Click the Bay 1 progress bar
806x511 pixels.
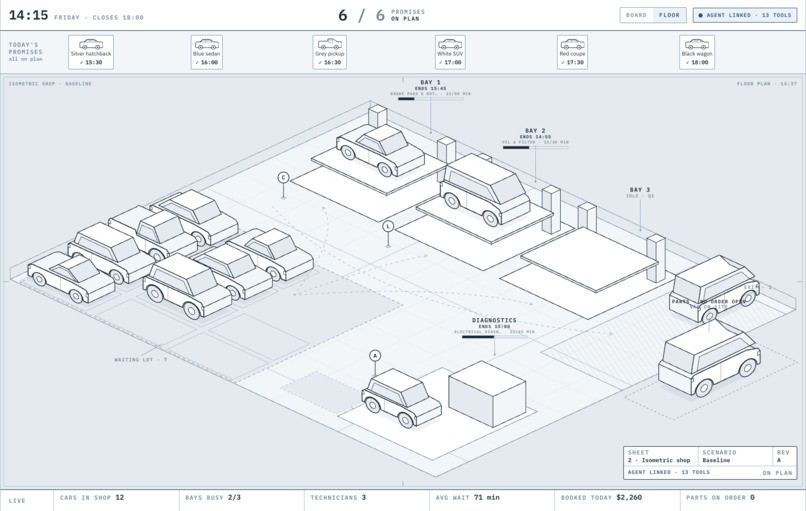point(431,99)
